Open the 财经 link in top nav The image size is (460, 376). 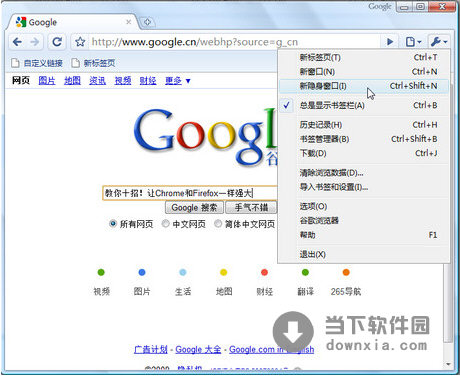click(148, 81)
